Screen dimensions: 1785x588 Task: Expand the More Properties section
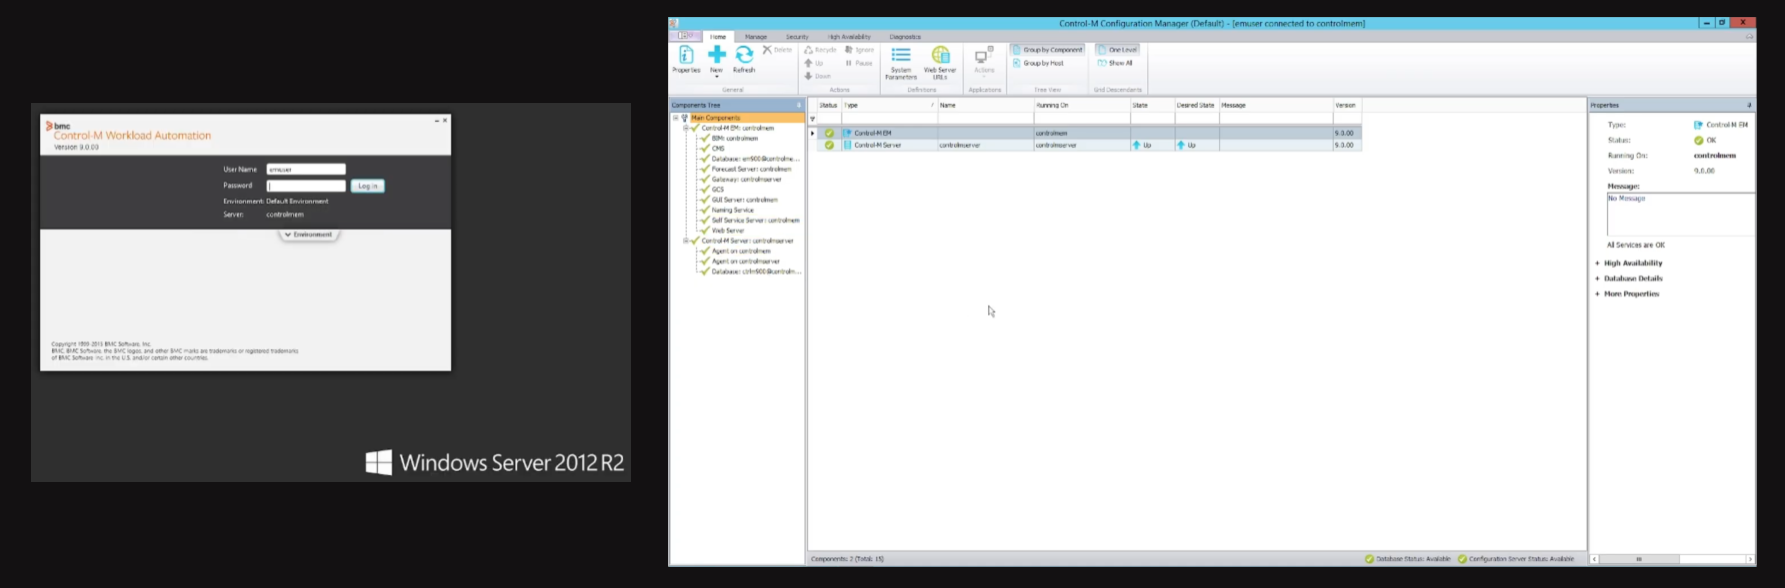click(x=1597, y=294)
